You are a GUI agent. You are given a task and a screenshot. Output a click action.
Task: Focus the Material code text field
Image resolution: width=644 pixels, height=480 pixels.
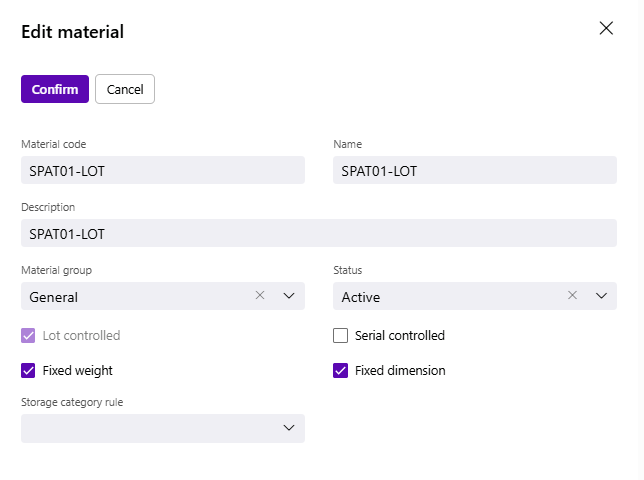point(162,170)
